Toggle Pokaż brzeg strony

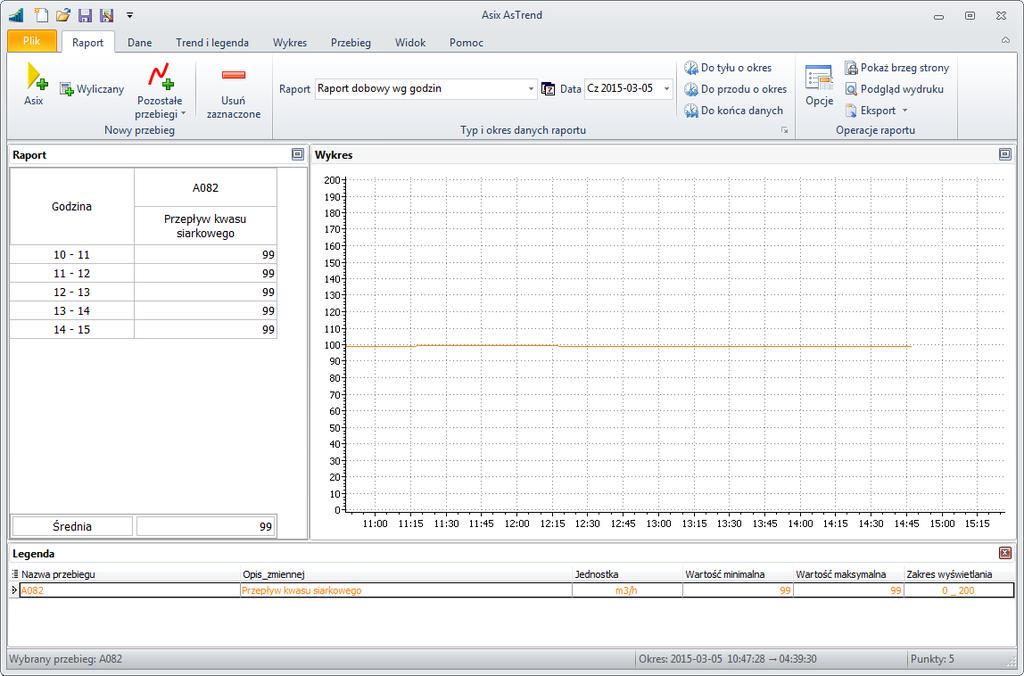[897, 68]
